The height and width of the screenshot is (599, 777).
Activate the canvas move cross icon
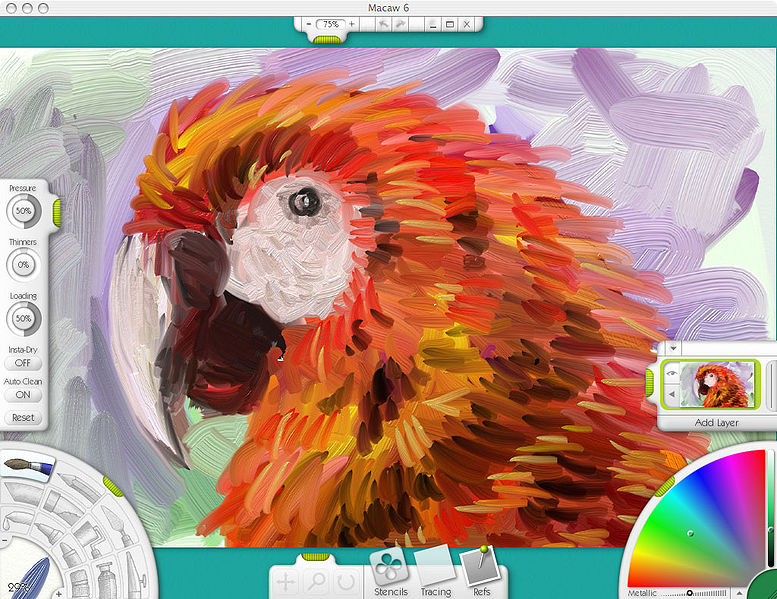coord(286,581)
